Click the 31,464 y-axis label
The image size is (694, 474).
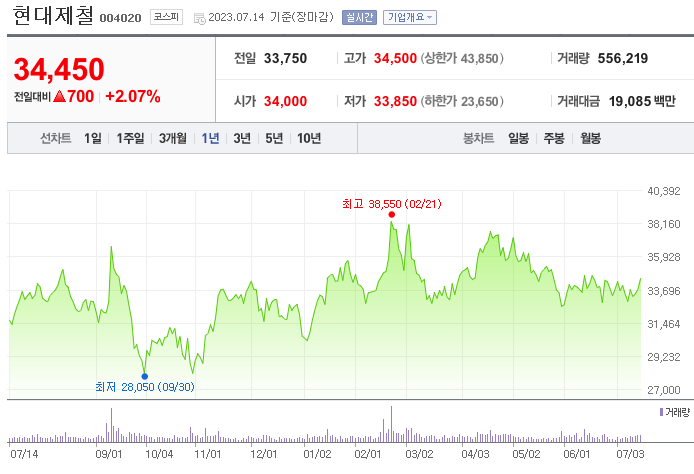664,324
